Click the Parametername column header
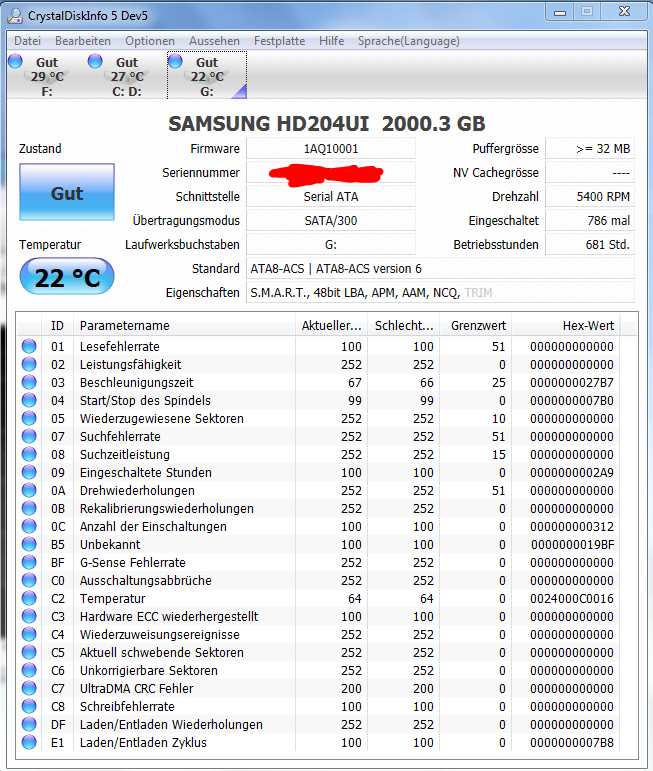Screen dimensions: 653x771 coord(184,326)
